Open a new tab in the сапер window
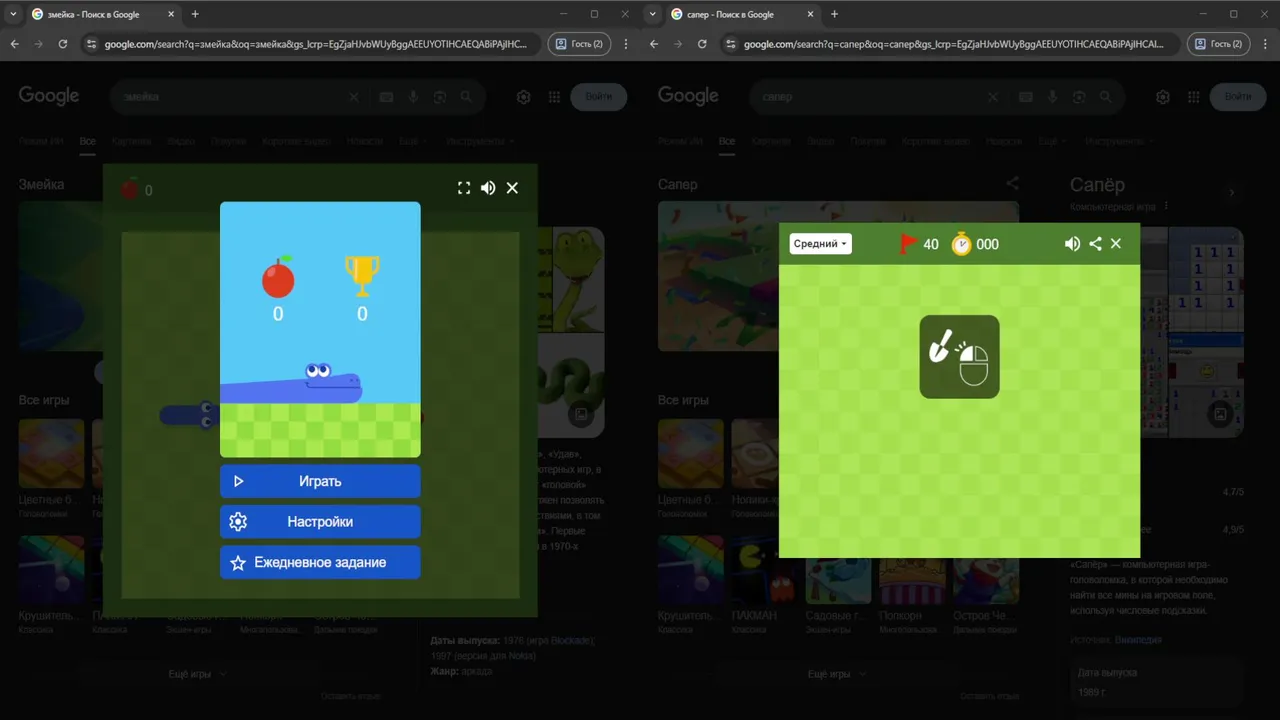The width and height of the screenshot is (1280, 720). [835, 14]
